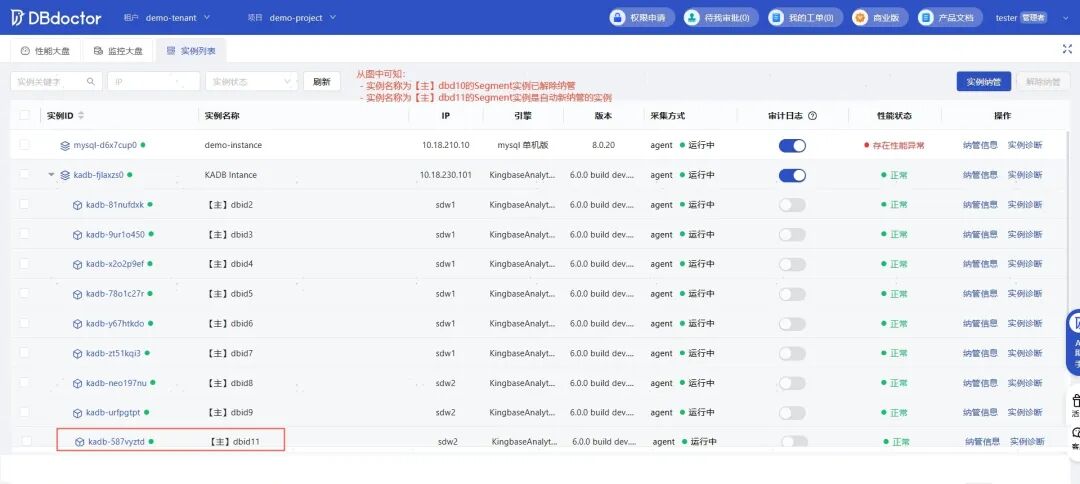This screenshot has height=484, width=1080.
Task: Click the cube icon of kadb-y67htkdo
Action: click(77, 324)
